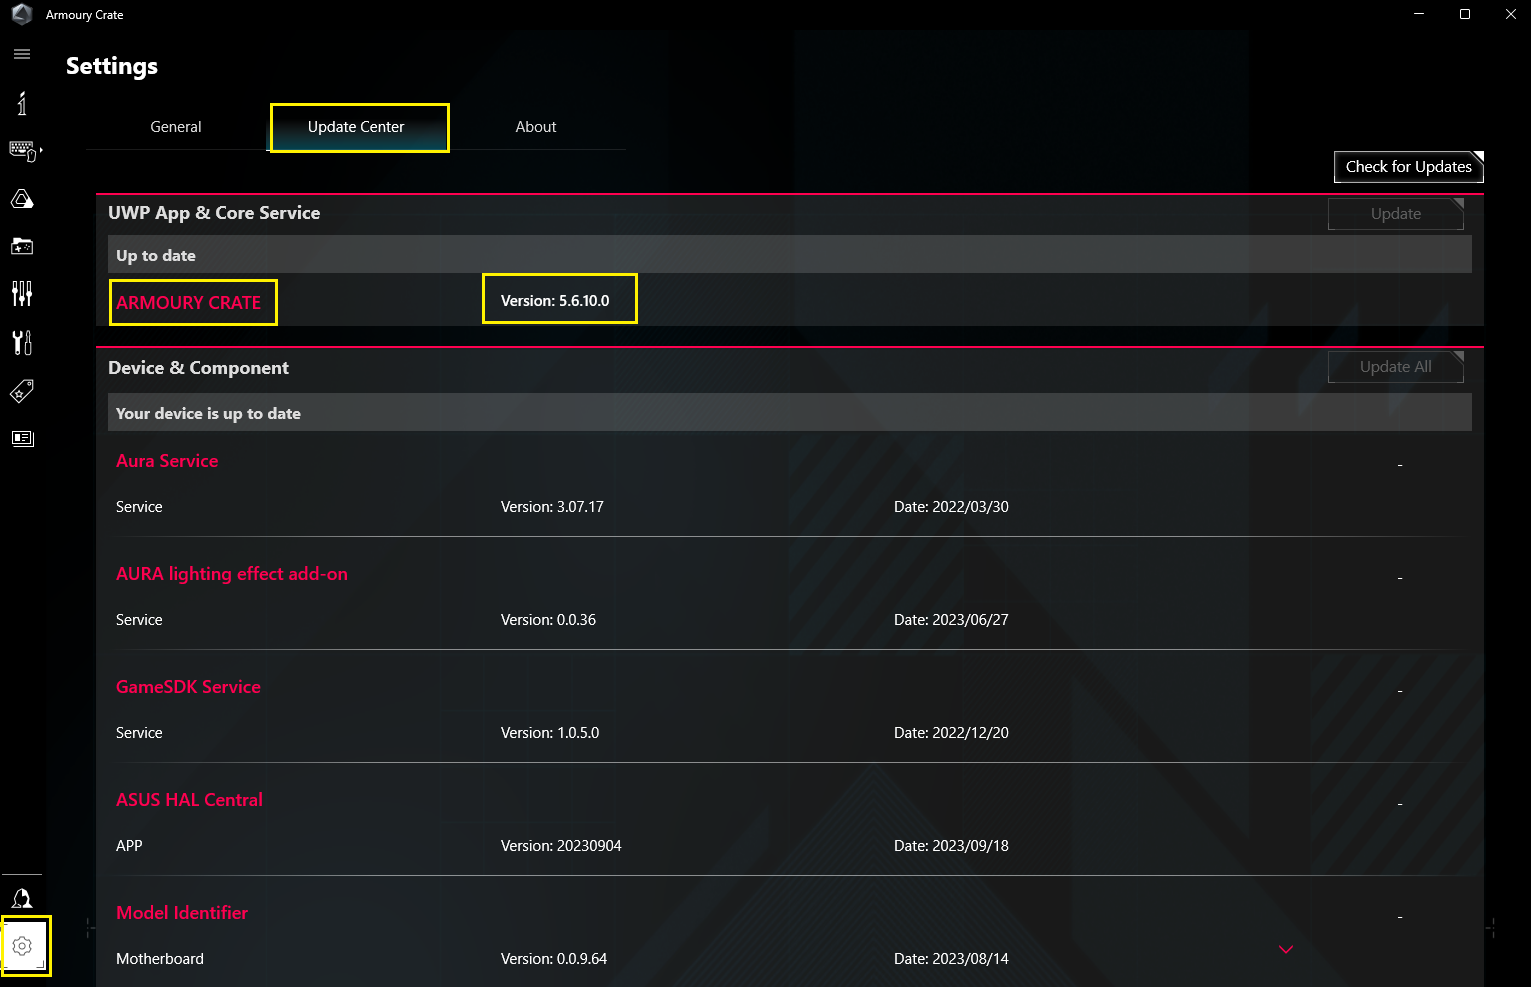Maximize the Armoury Crate window
Viewport: 1531px width, 987px height.
(x=1465, y=14)
